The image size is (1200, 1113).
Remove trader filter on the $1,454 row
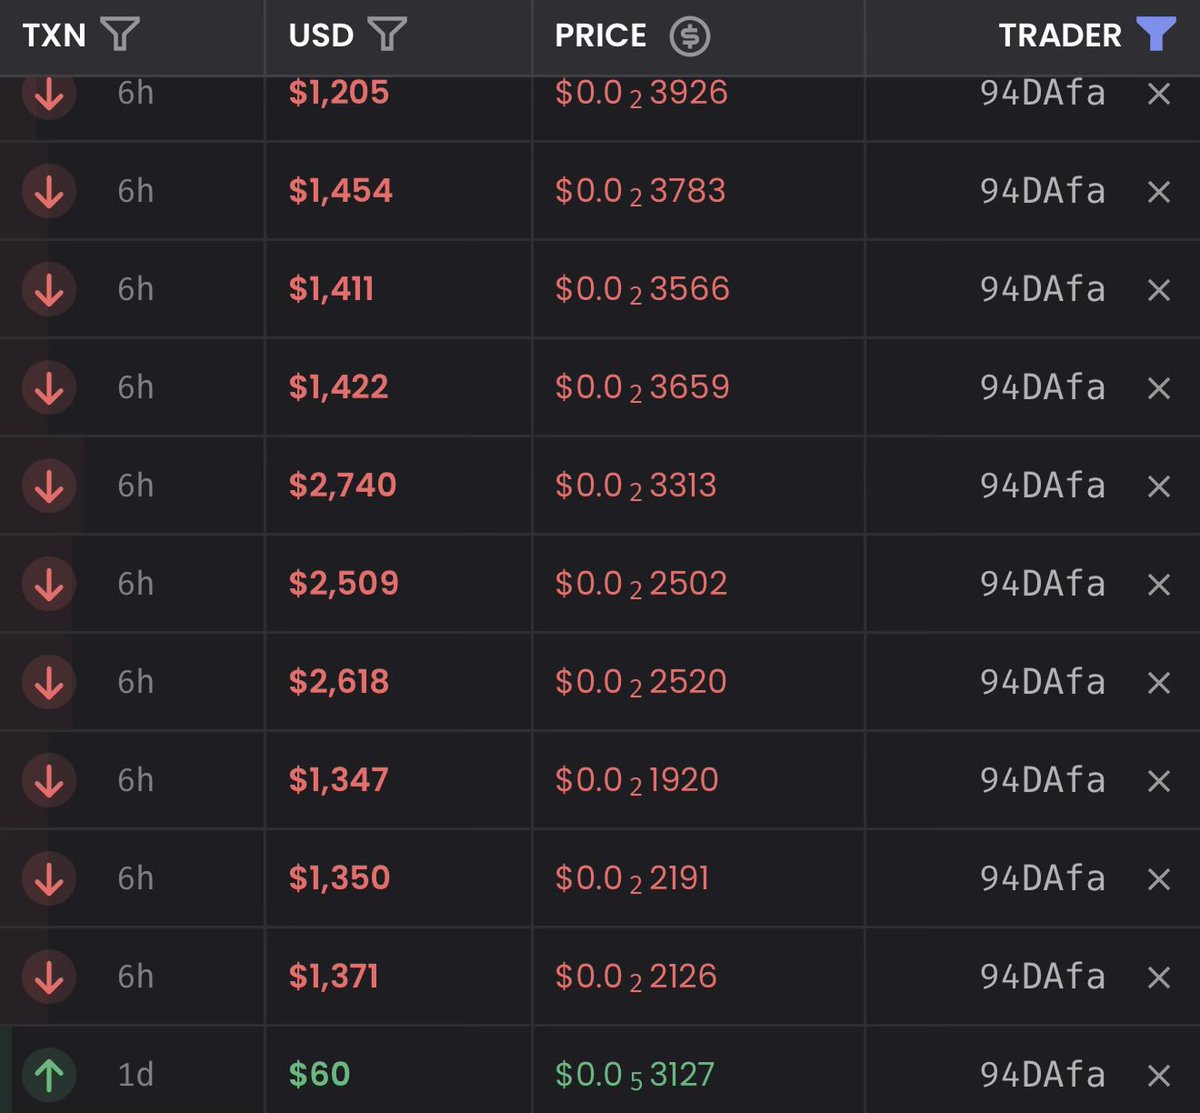[x=1158, y=191]
